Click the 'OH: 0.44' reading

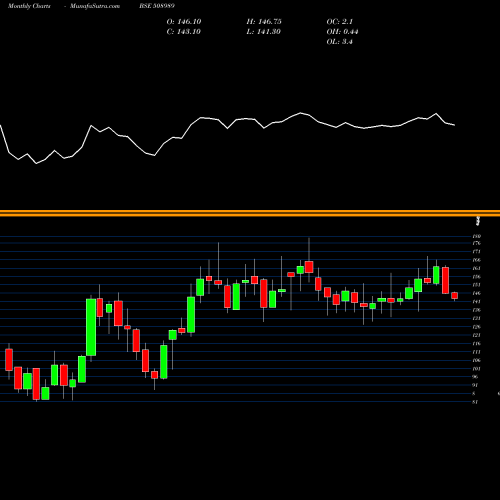coord(342,32)
